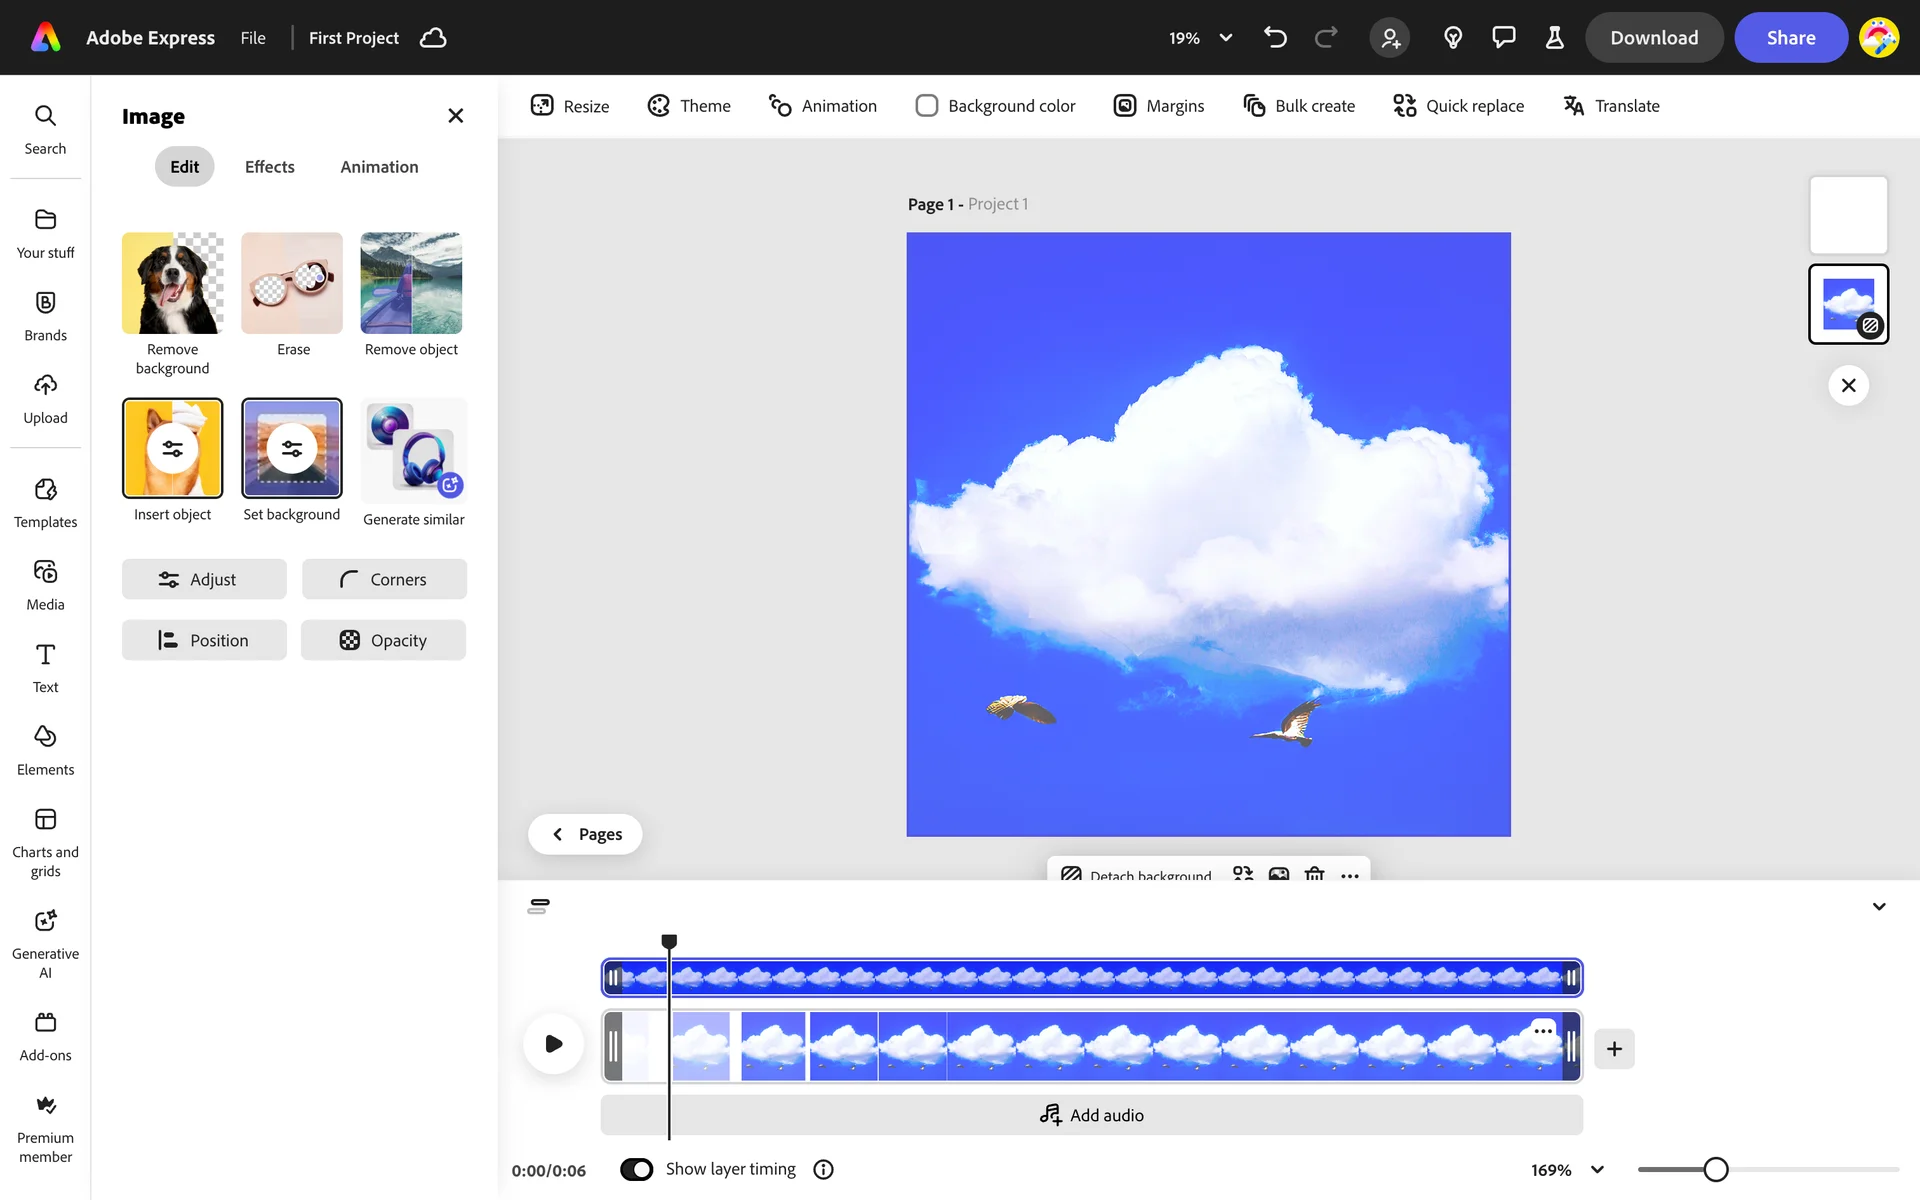Toggle the Background color checkbox
1920x1200 pixels.
click(x=927, y=106)
